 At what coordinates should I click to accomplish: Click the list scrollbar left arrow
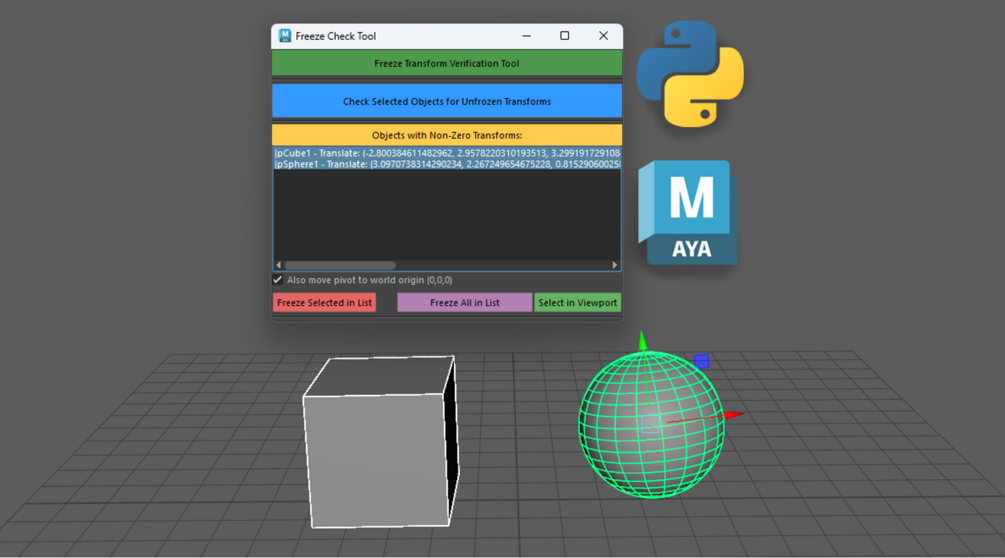(278, 265)
